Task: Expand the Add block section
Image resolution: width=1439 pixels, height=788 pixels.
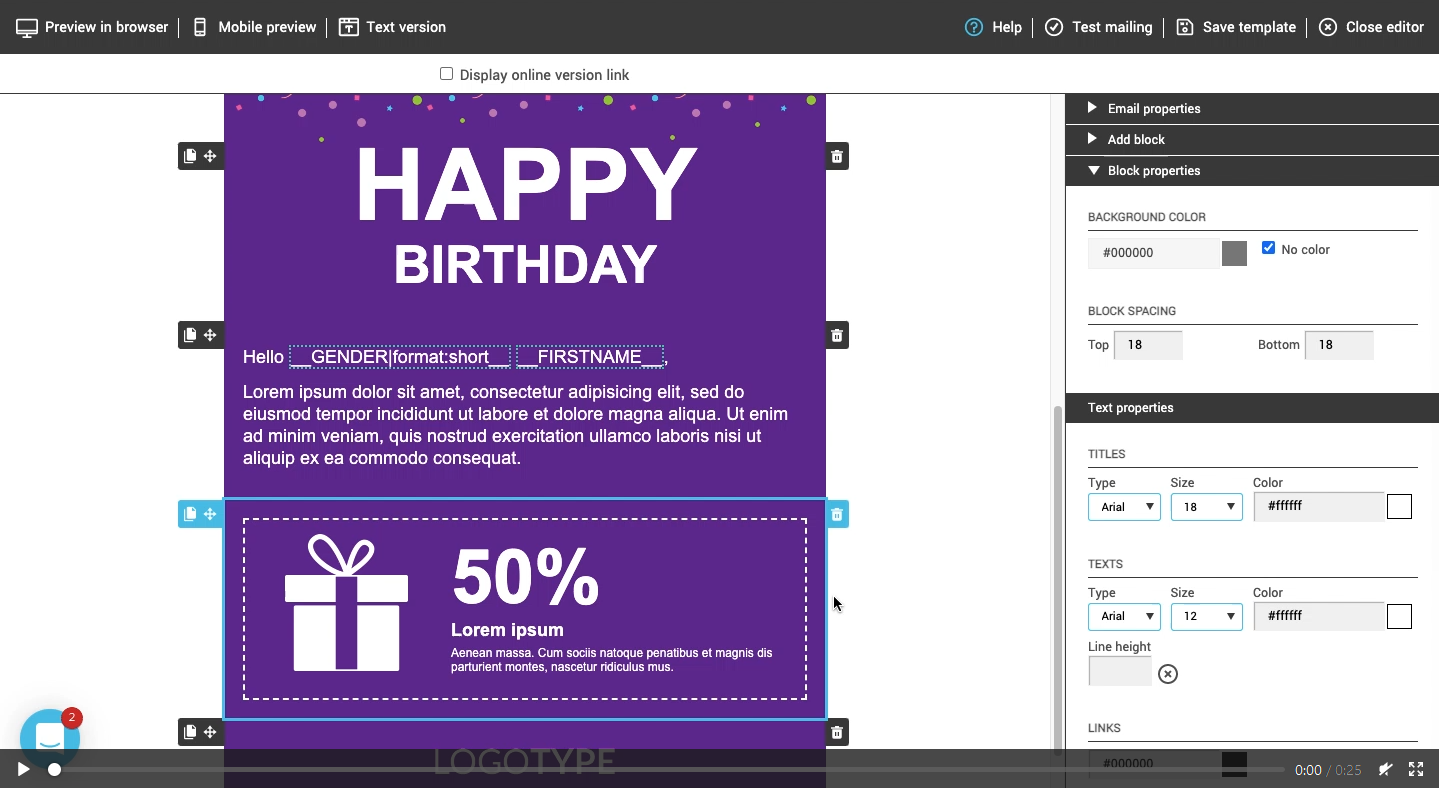Action: click(1135, 139)
